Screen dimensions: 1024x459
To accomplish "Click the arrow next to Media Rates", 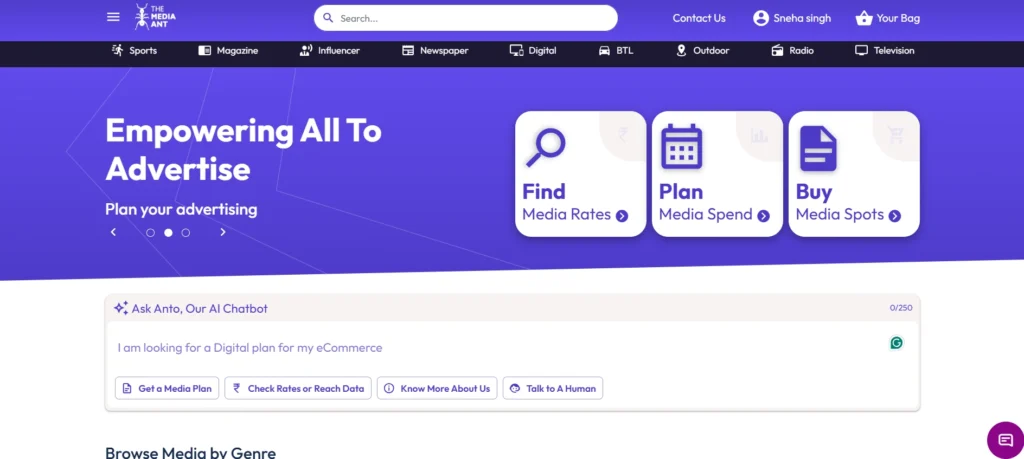I will 622,215.
